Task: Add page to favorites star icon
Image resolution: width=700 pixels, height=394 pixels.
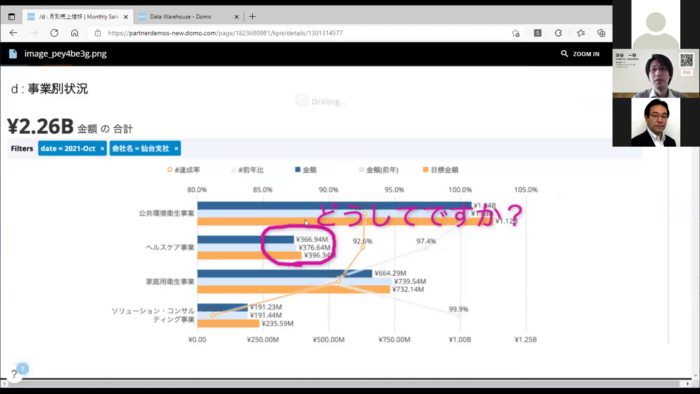Action: pos(516,33)
